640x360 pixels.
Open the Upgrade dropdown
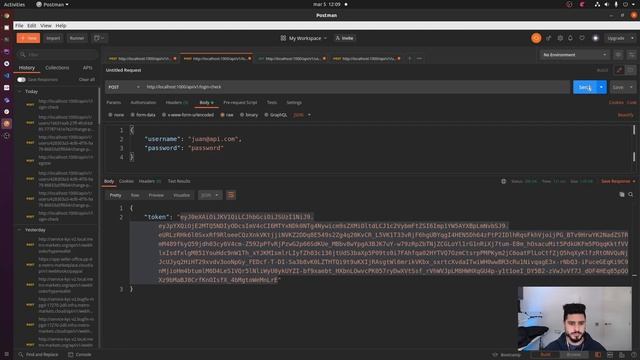tap(620, 38)
